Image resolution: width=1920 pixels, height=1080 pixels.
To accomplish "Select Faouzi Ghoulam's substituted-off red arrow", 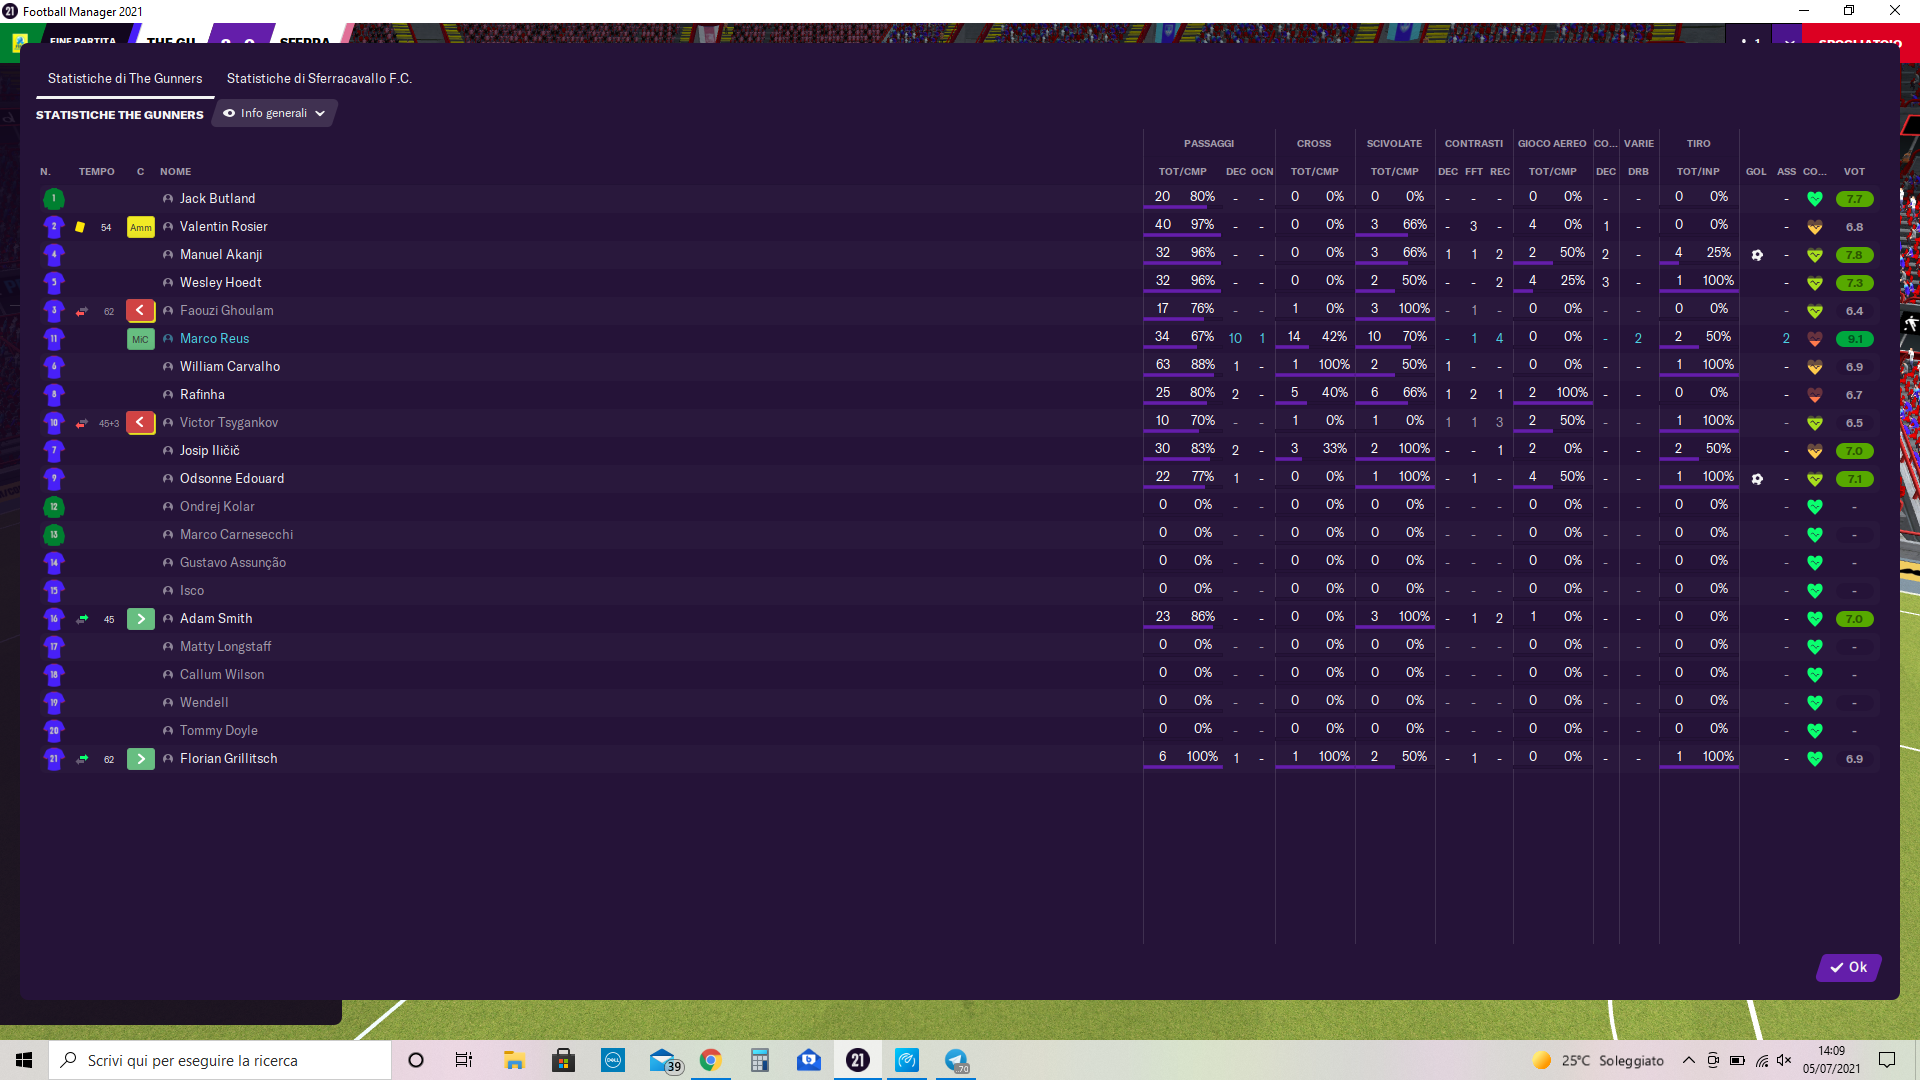I will pyautogui.click(x=141, y=311).
